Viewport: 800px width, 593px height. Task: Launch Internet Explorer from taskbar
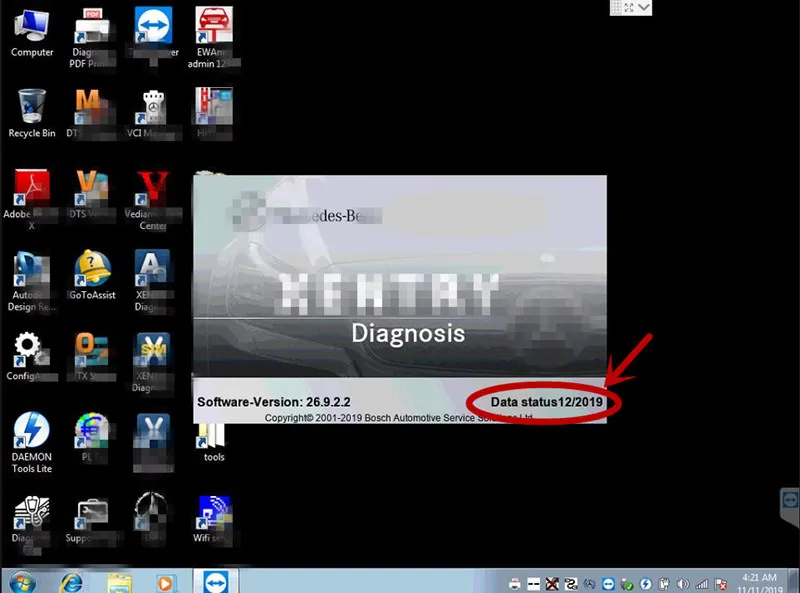pyautogui.click(x=72, y=582)
